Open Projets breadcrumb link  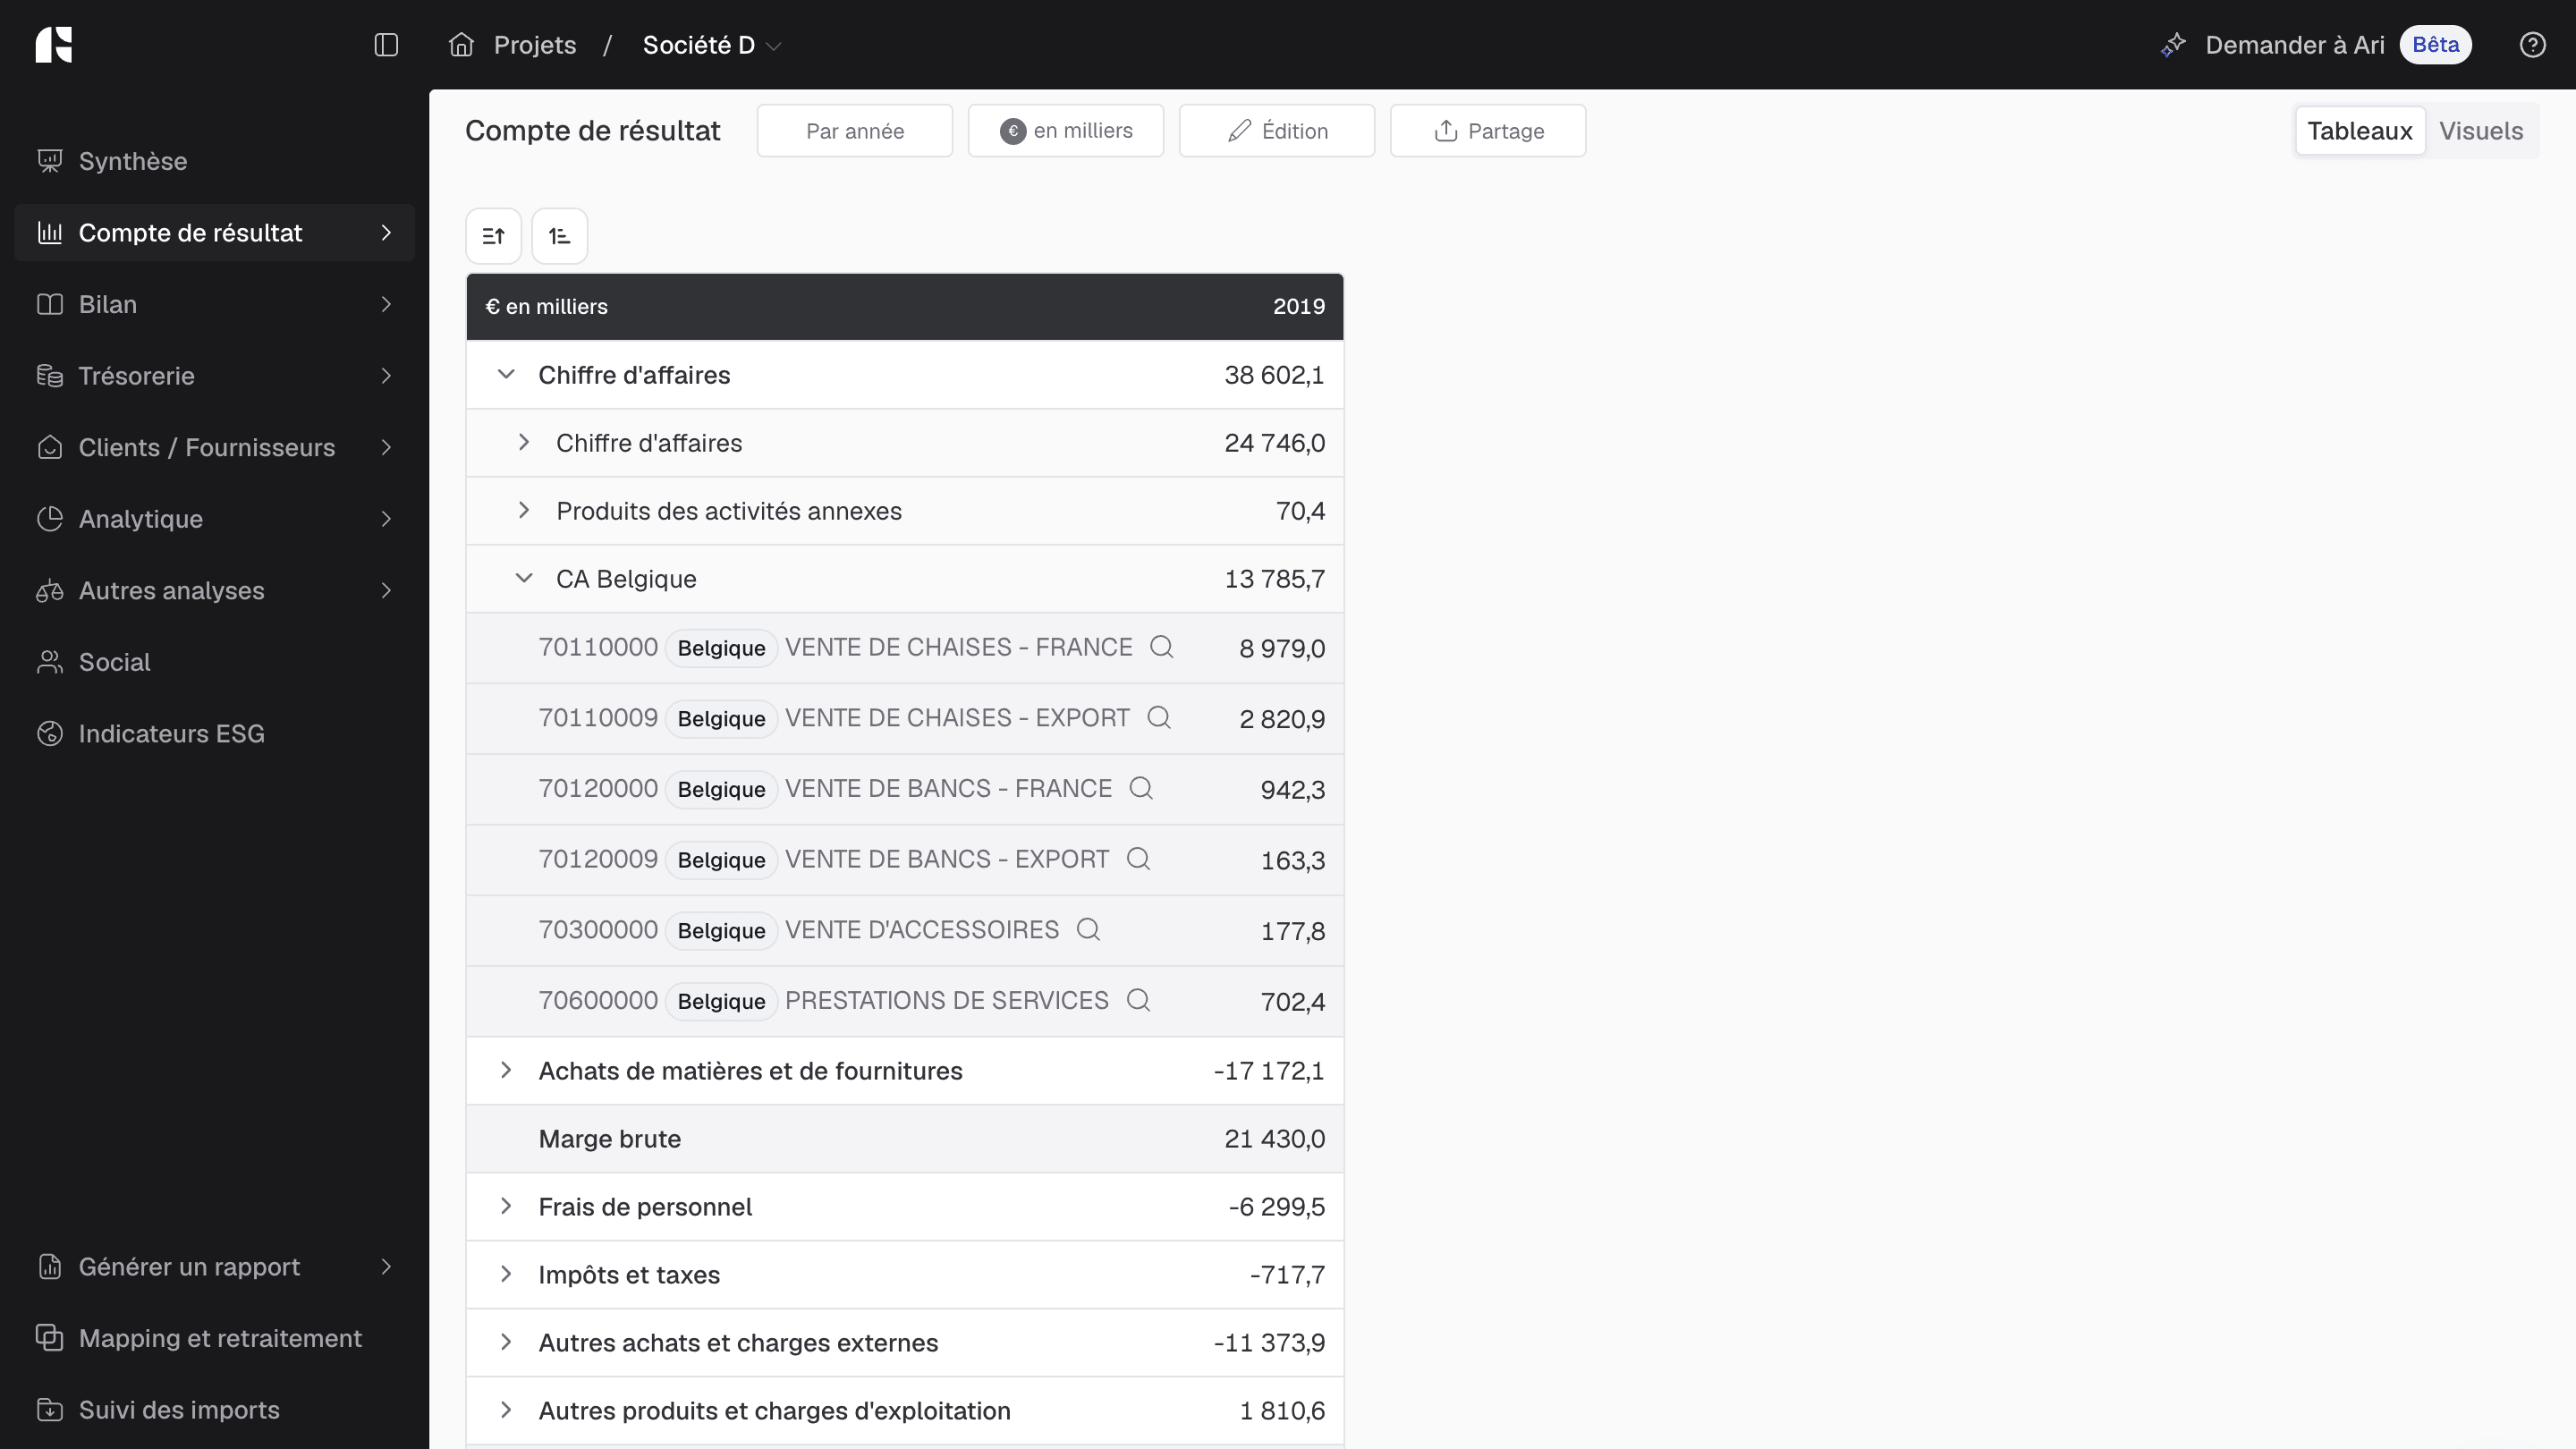pyautogui.click(x=535, y=45)
